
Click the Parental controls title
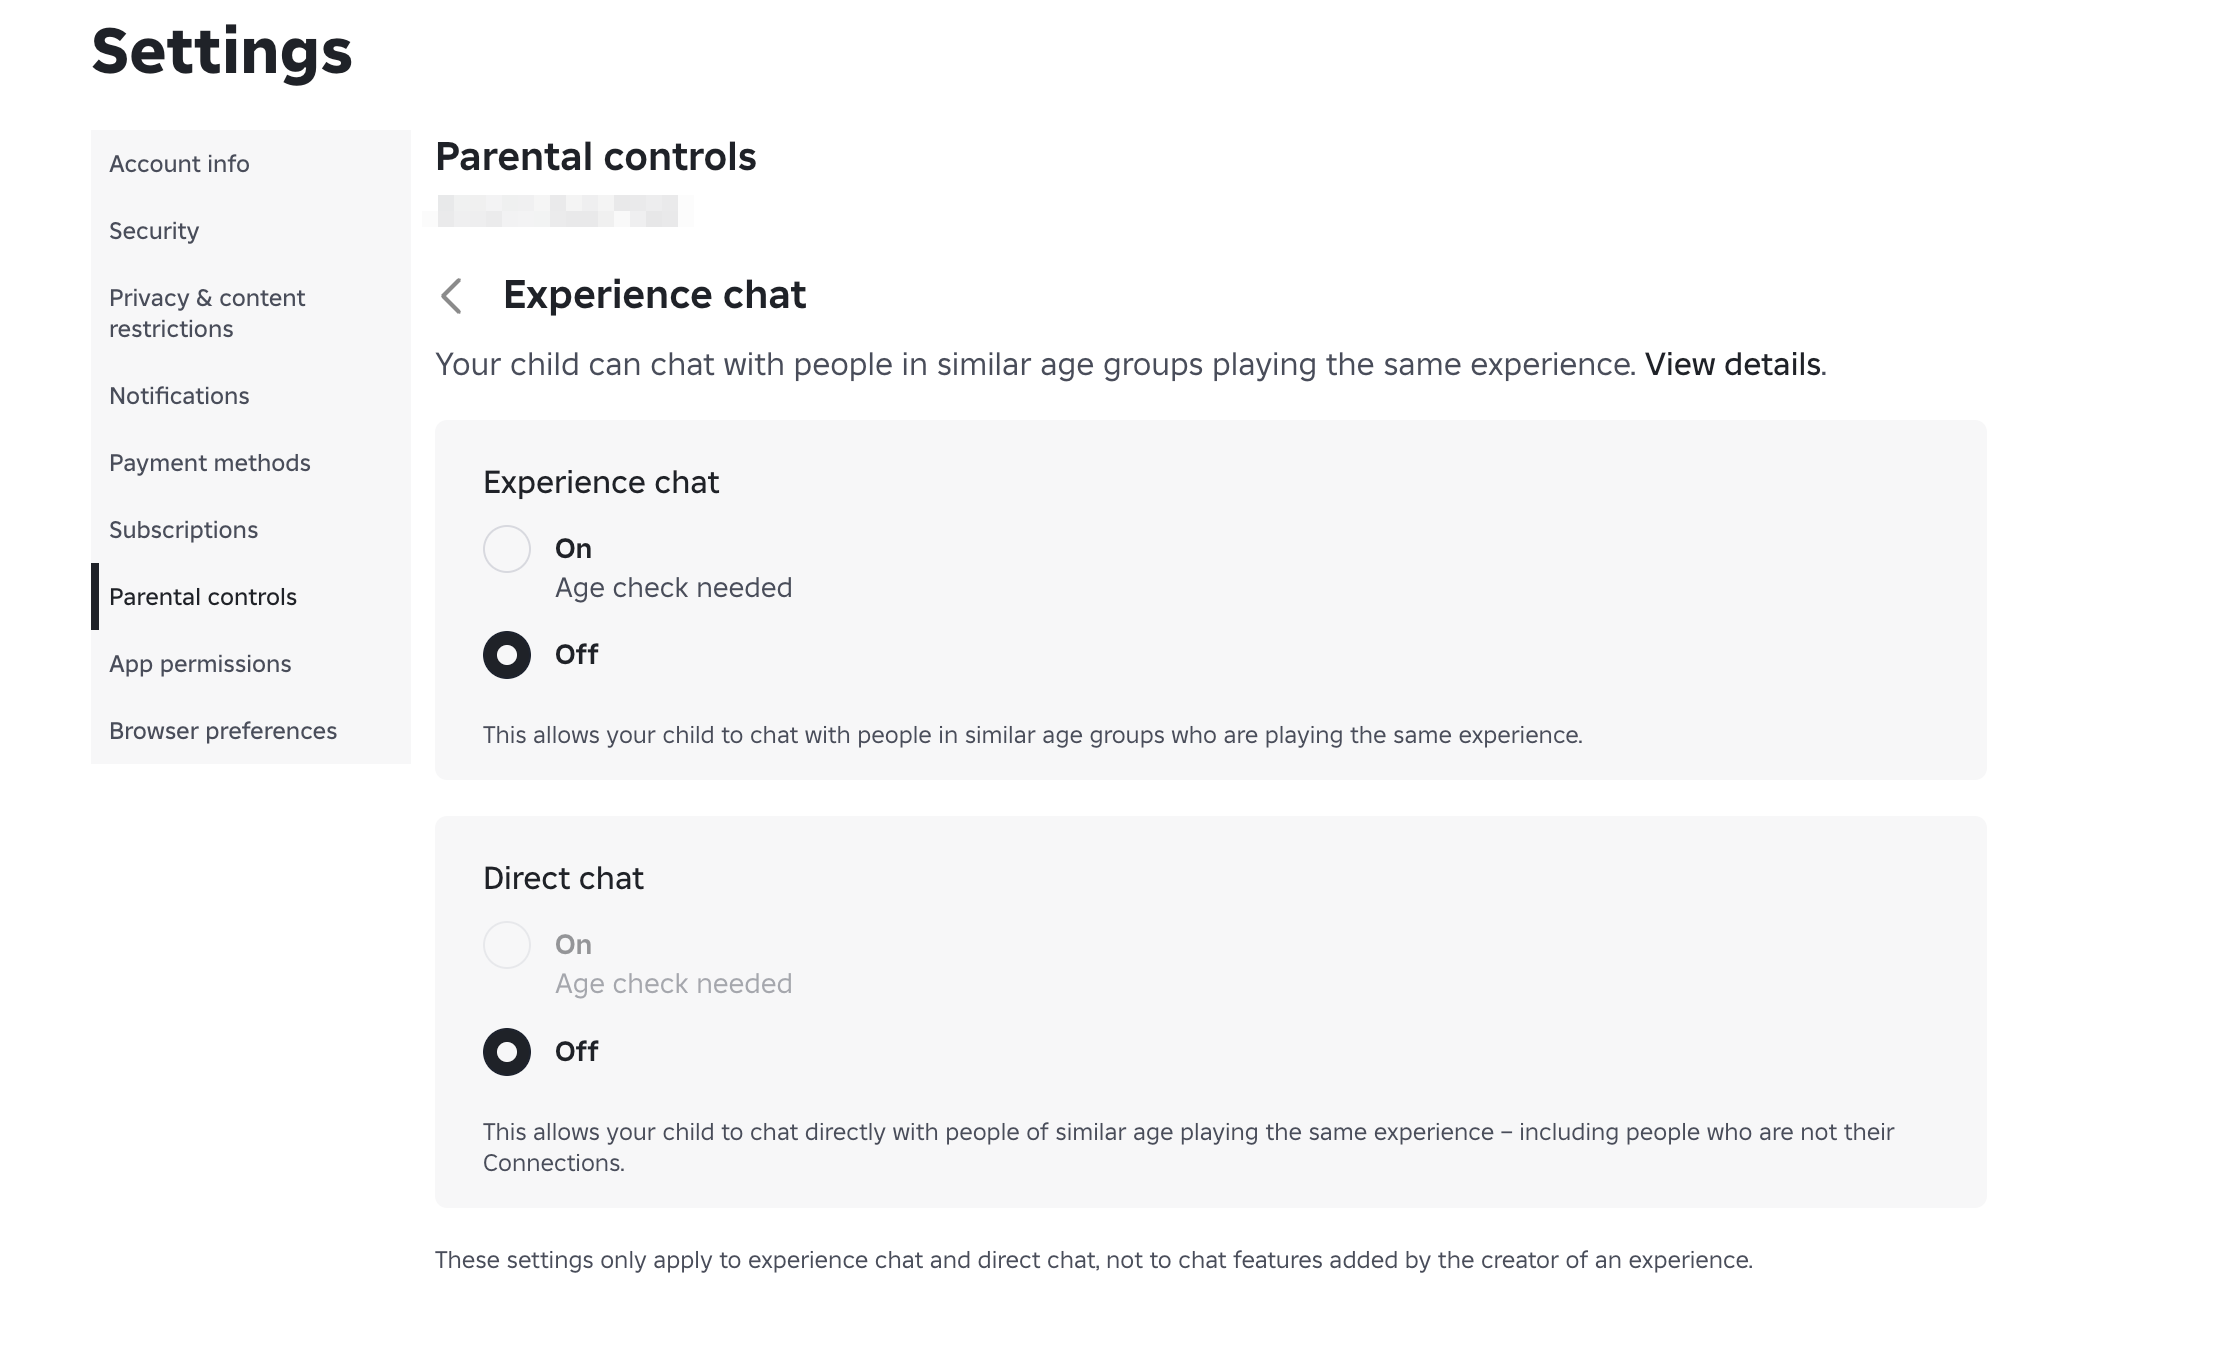tap(596, 157)
